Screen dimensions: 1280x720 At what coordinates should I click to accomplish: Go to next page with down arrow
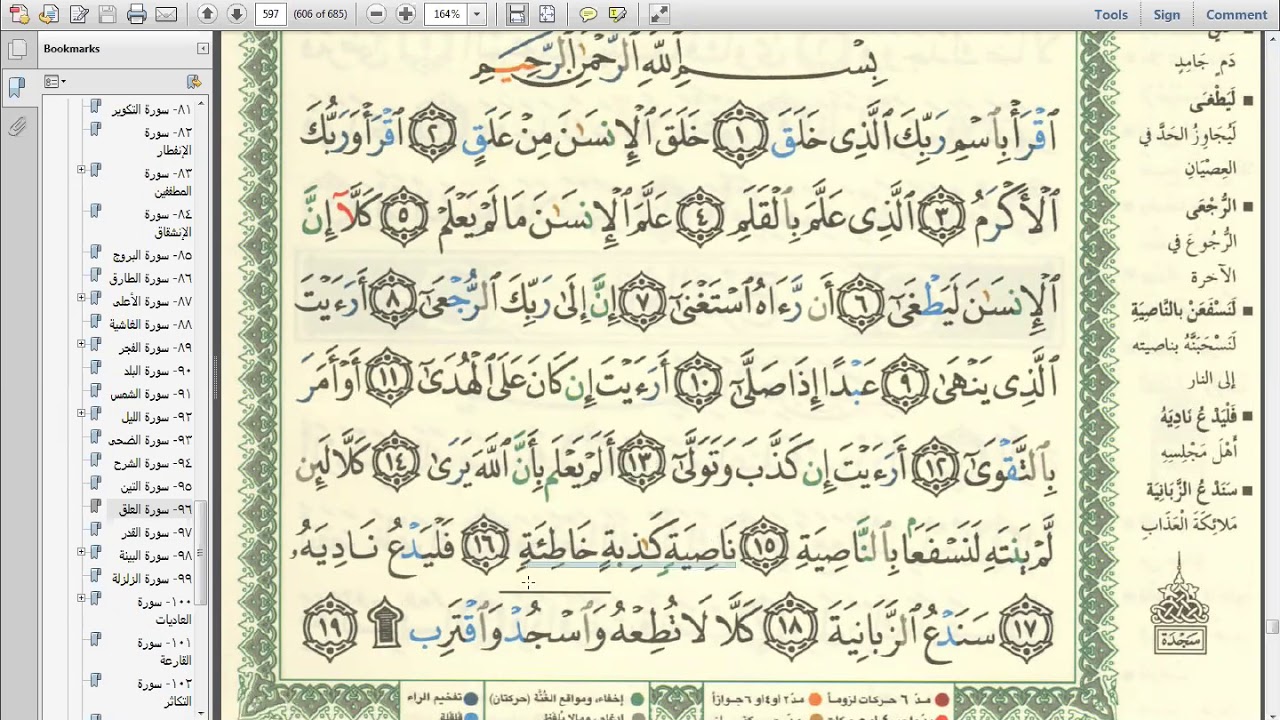[x=236, y=14]
